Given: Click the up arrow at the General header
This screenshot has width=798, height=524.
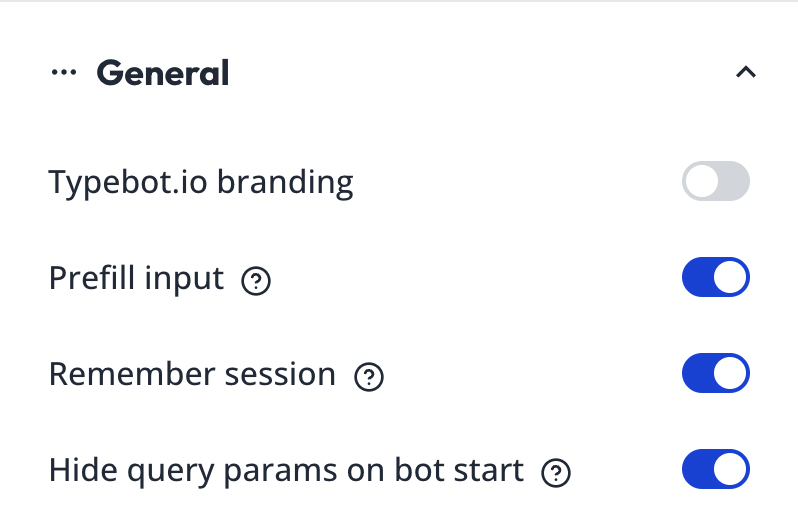Looking at the screenshot, I should (x=745, y=73).
